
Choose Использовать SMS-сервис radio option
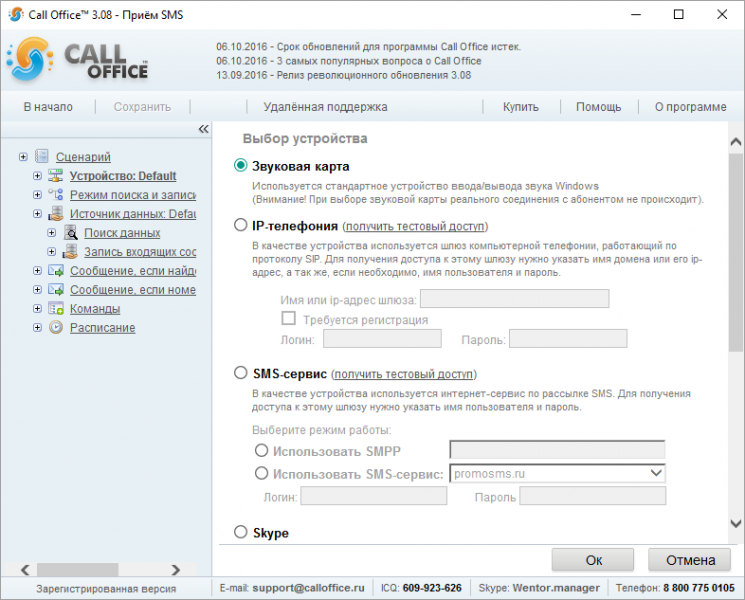point(261,473)
